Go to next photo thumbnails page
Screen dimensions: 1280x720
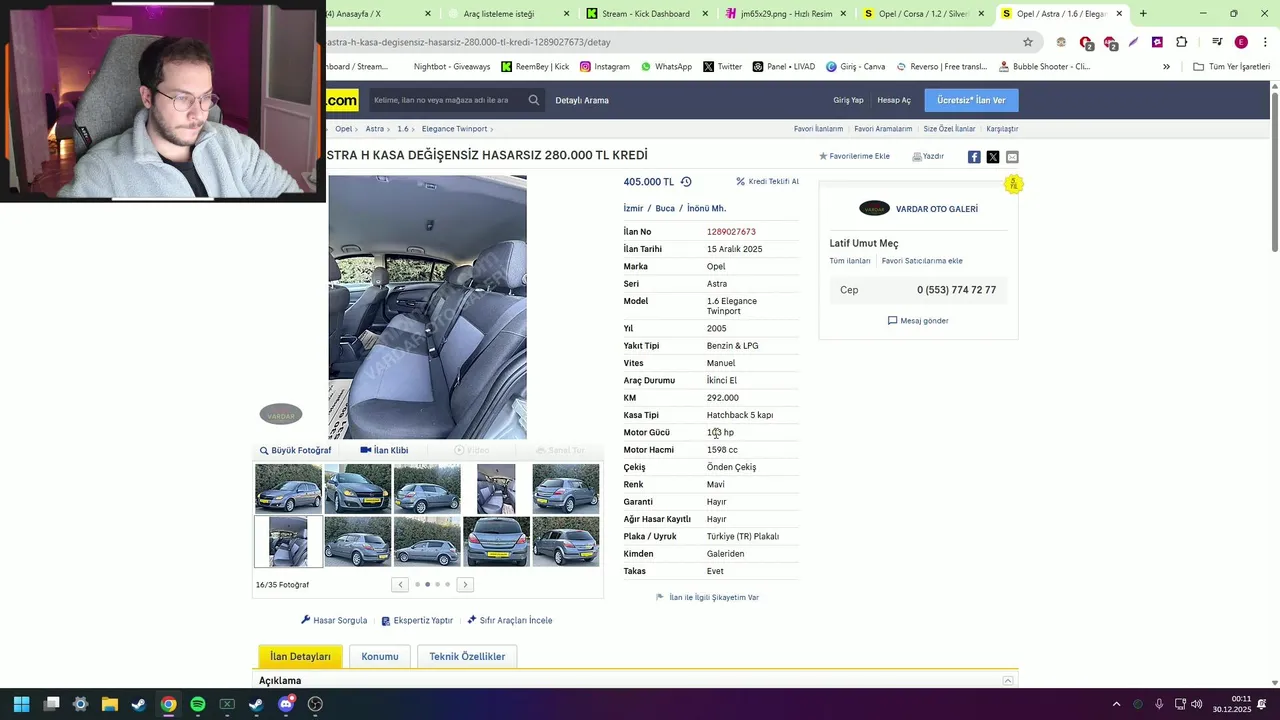coord(465,584)
